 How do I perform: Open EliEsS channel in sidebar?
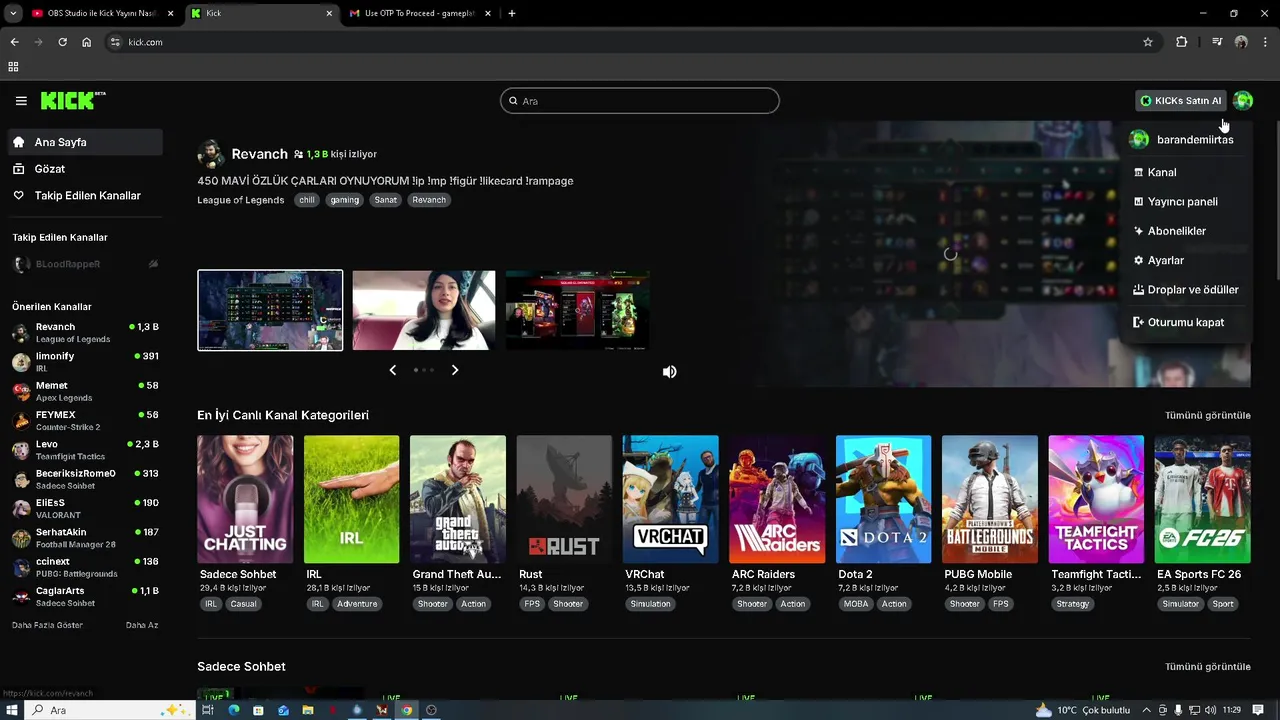(x=85, y=508)
